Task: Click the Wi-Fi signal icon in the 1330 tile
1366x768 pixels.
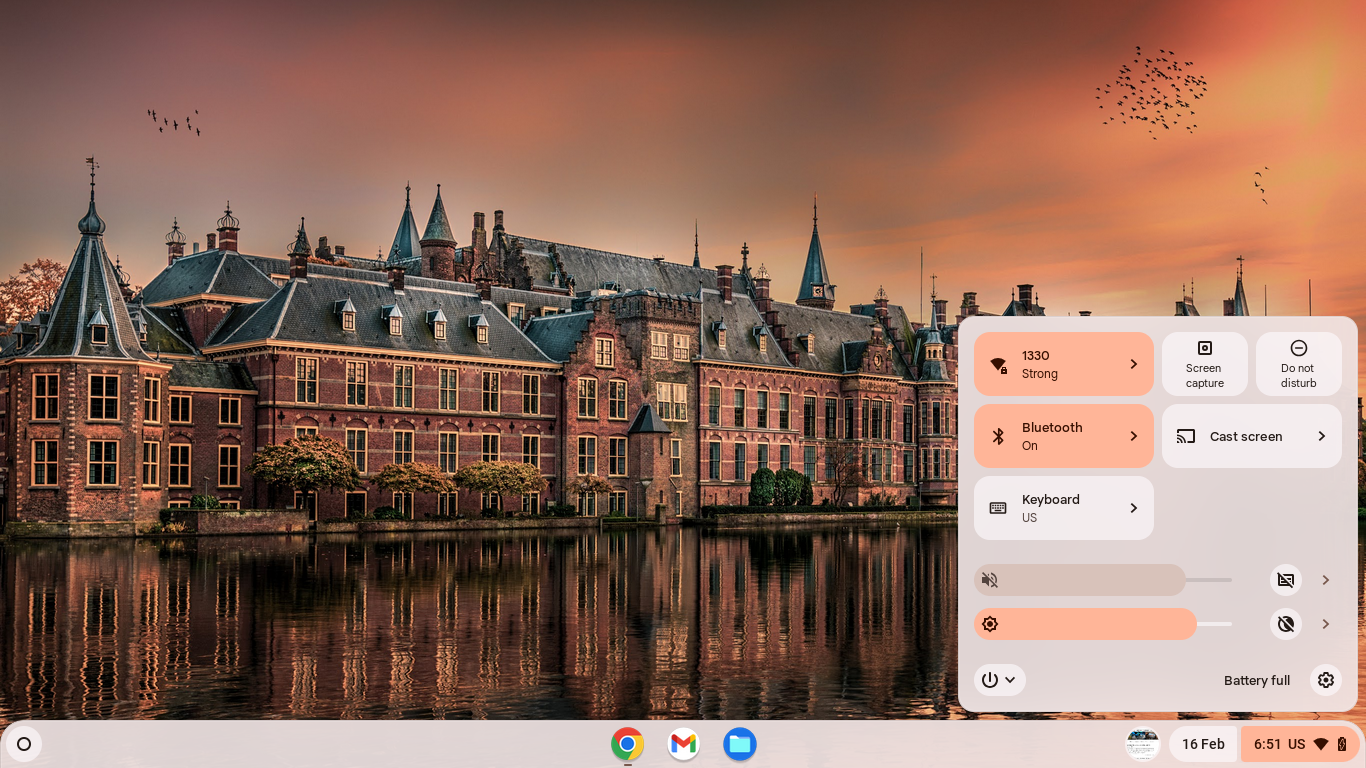Action: tap(998, 365)
